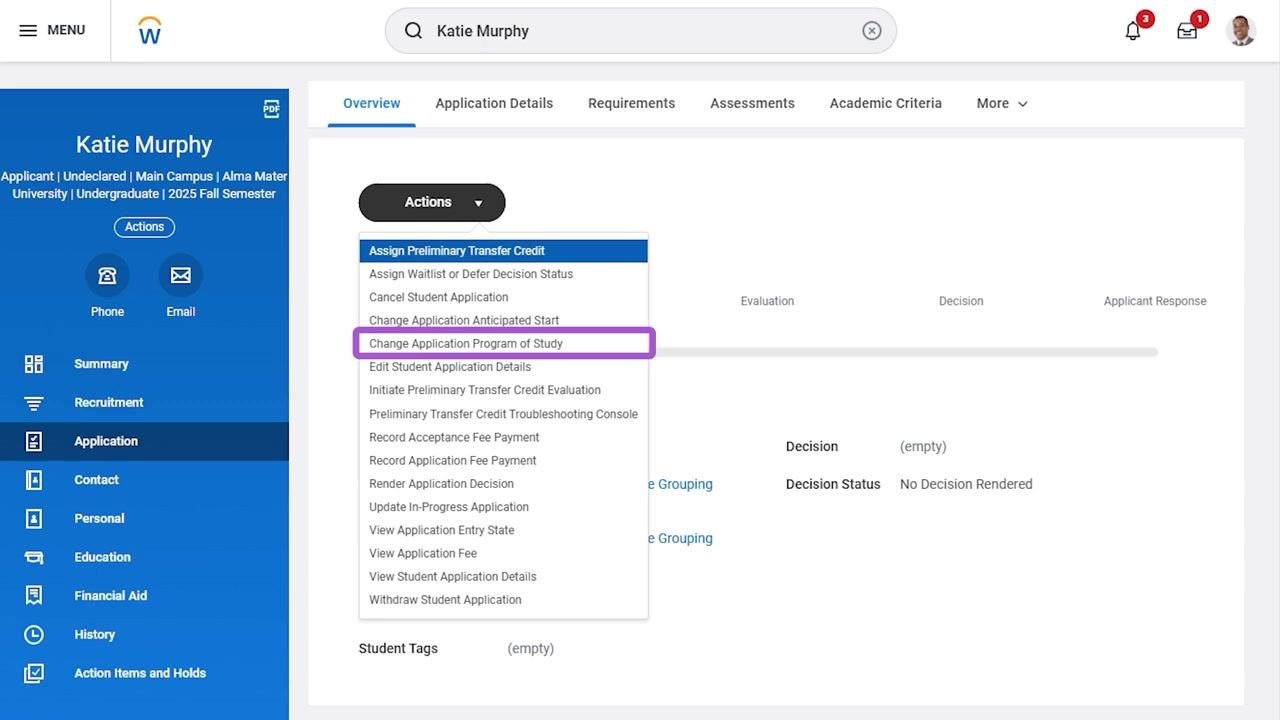Open the user profile avatar
This screenshot has height=720, width=1280.
pyautogui.click(x=1241, y=30)
